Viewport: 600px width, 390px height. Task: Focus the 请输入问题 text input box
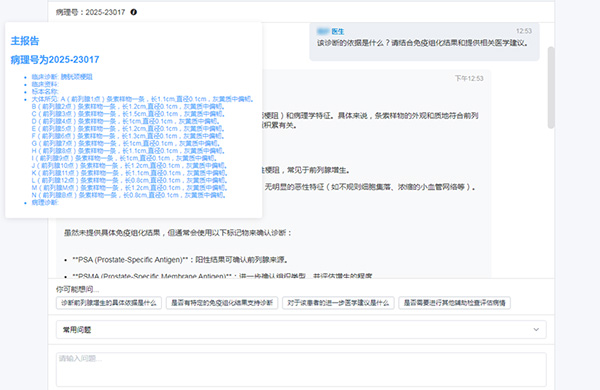pyautogui.click(x=301, y=369)
